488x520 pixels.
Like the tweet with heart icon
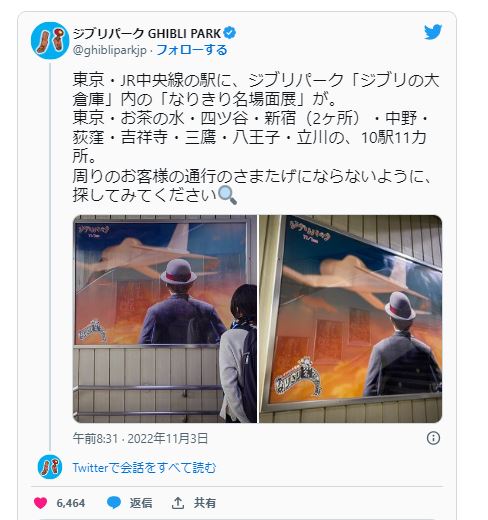coord(41,503)
